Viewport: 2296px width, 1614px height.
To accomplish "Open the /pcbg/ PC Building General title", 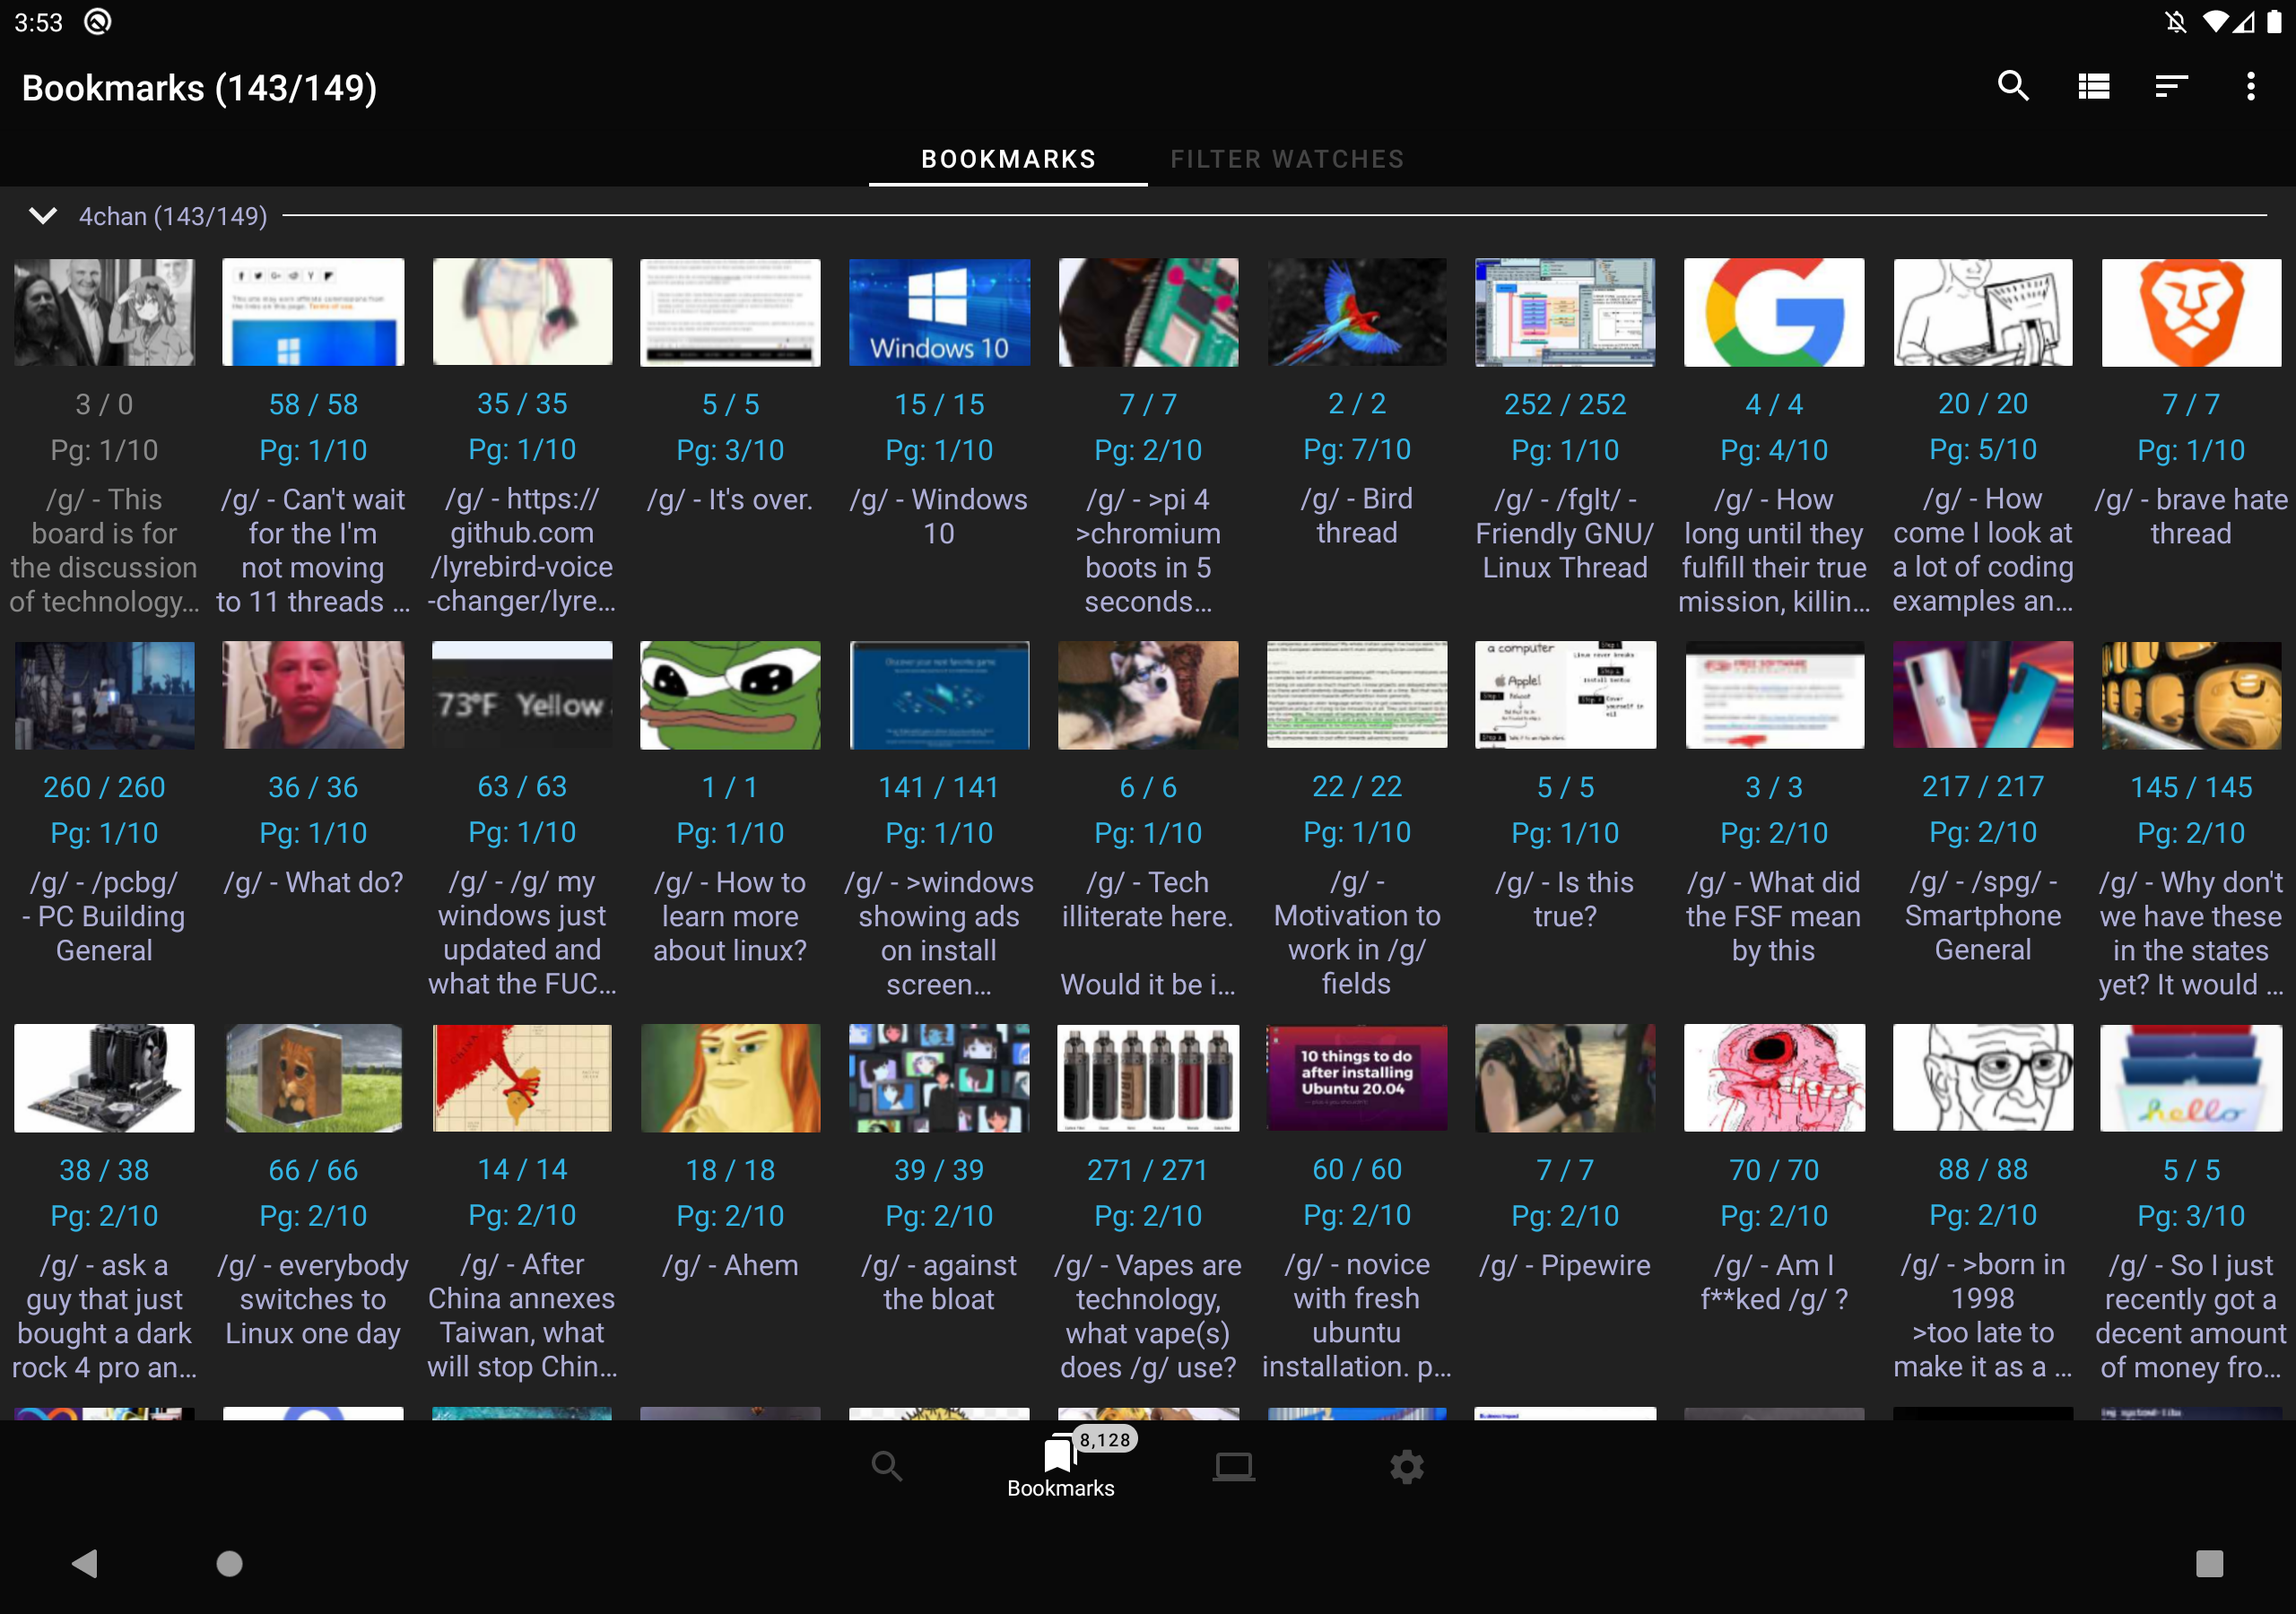I will [104, 916].
